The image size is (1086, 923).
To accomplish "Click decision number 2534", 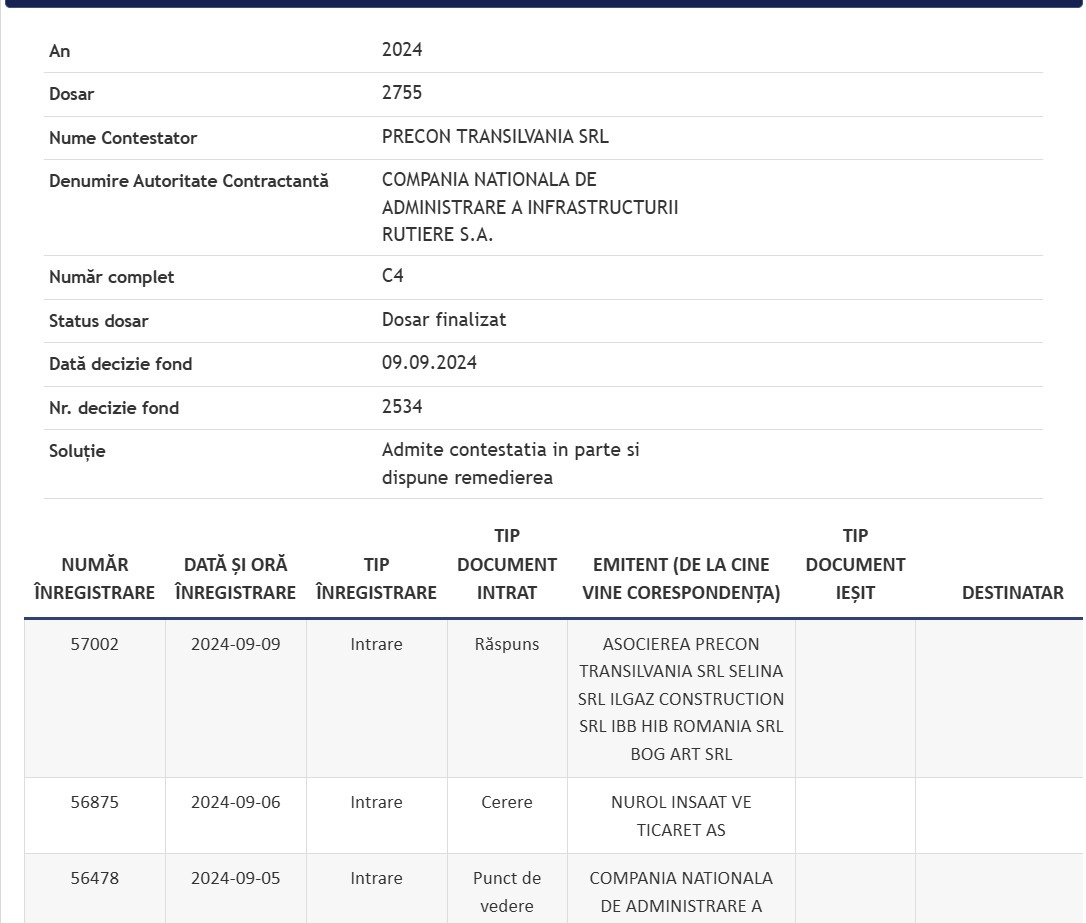I will (402, 406).
